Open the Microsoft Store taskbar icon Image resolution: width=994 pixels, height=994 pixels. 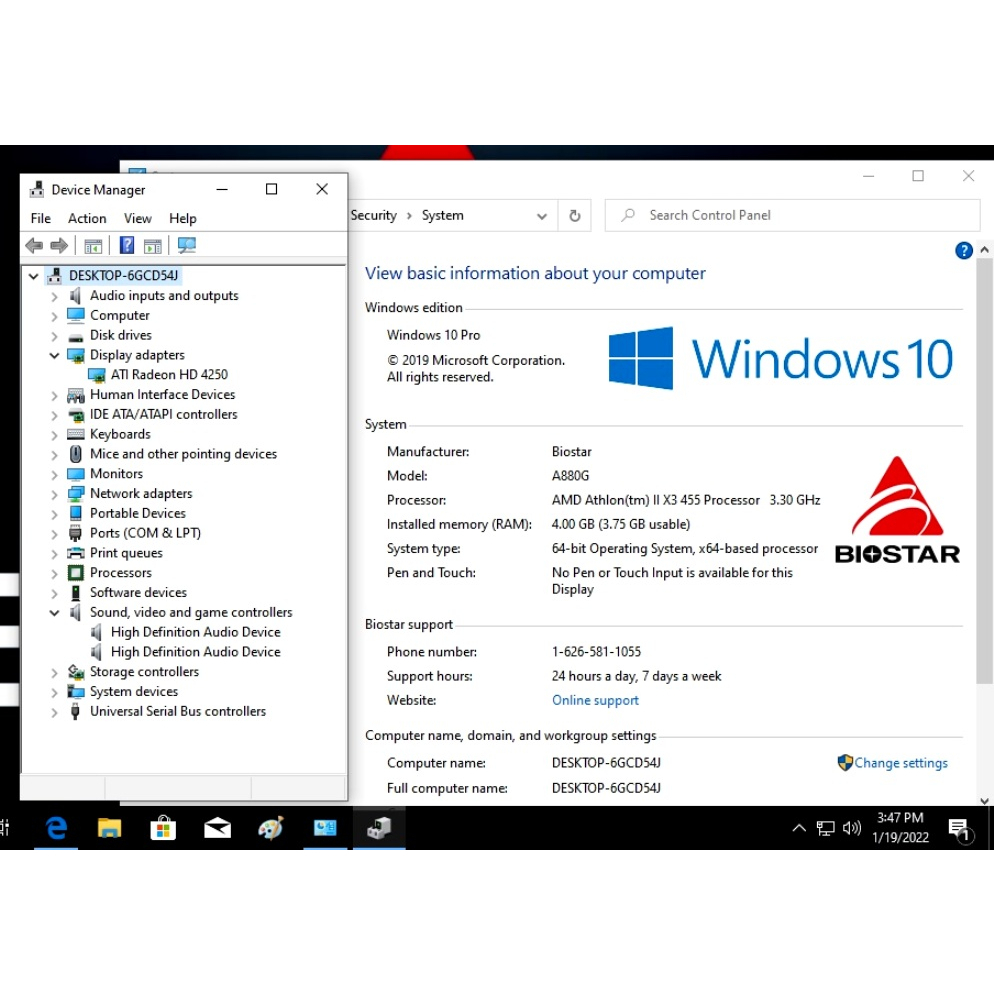click(163, 828)
